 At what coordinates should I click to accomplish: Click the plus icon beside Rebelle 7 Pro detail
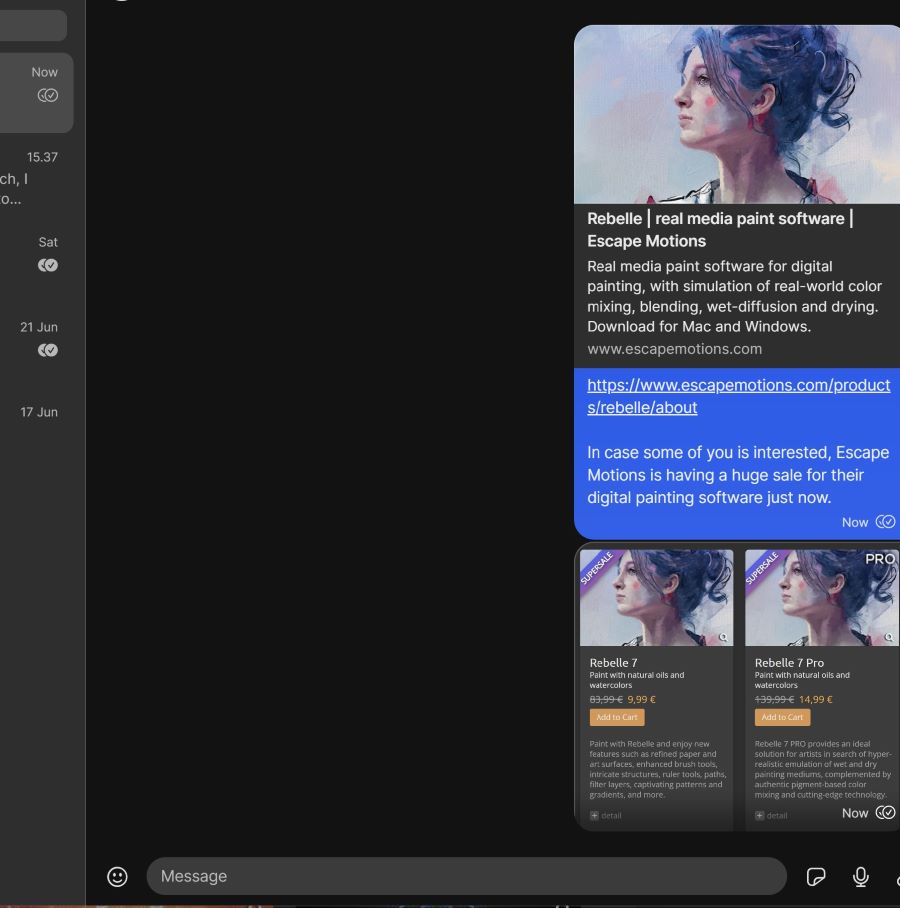coord(759,815)
